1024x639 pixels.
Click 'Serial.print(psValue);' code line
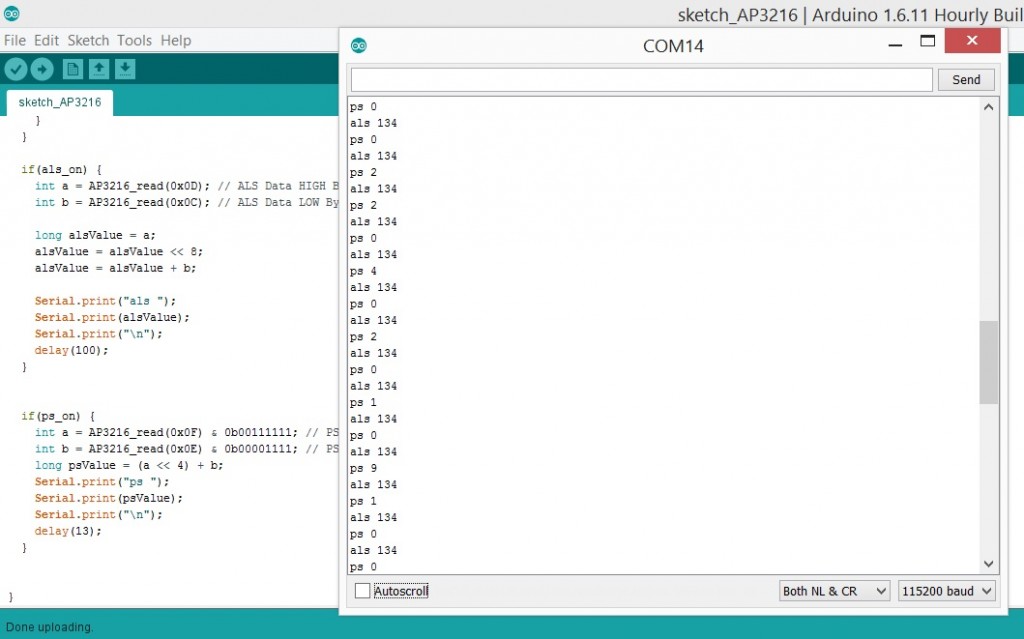[x=108, y=499]
